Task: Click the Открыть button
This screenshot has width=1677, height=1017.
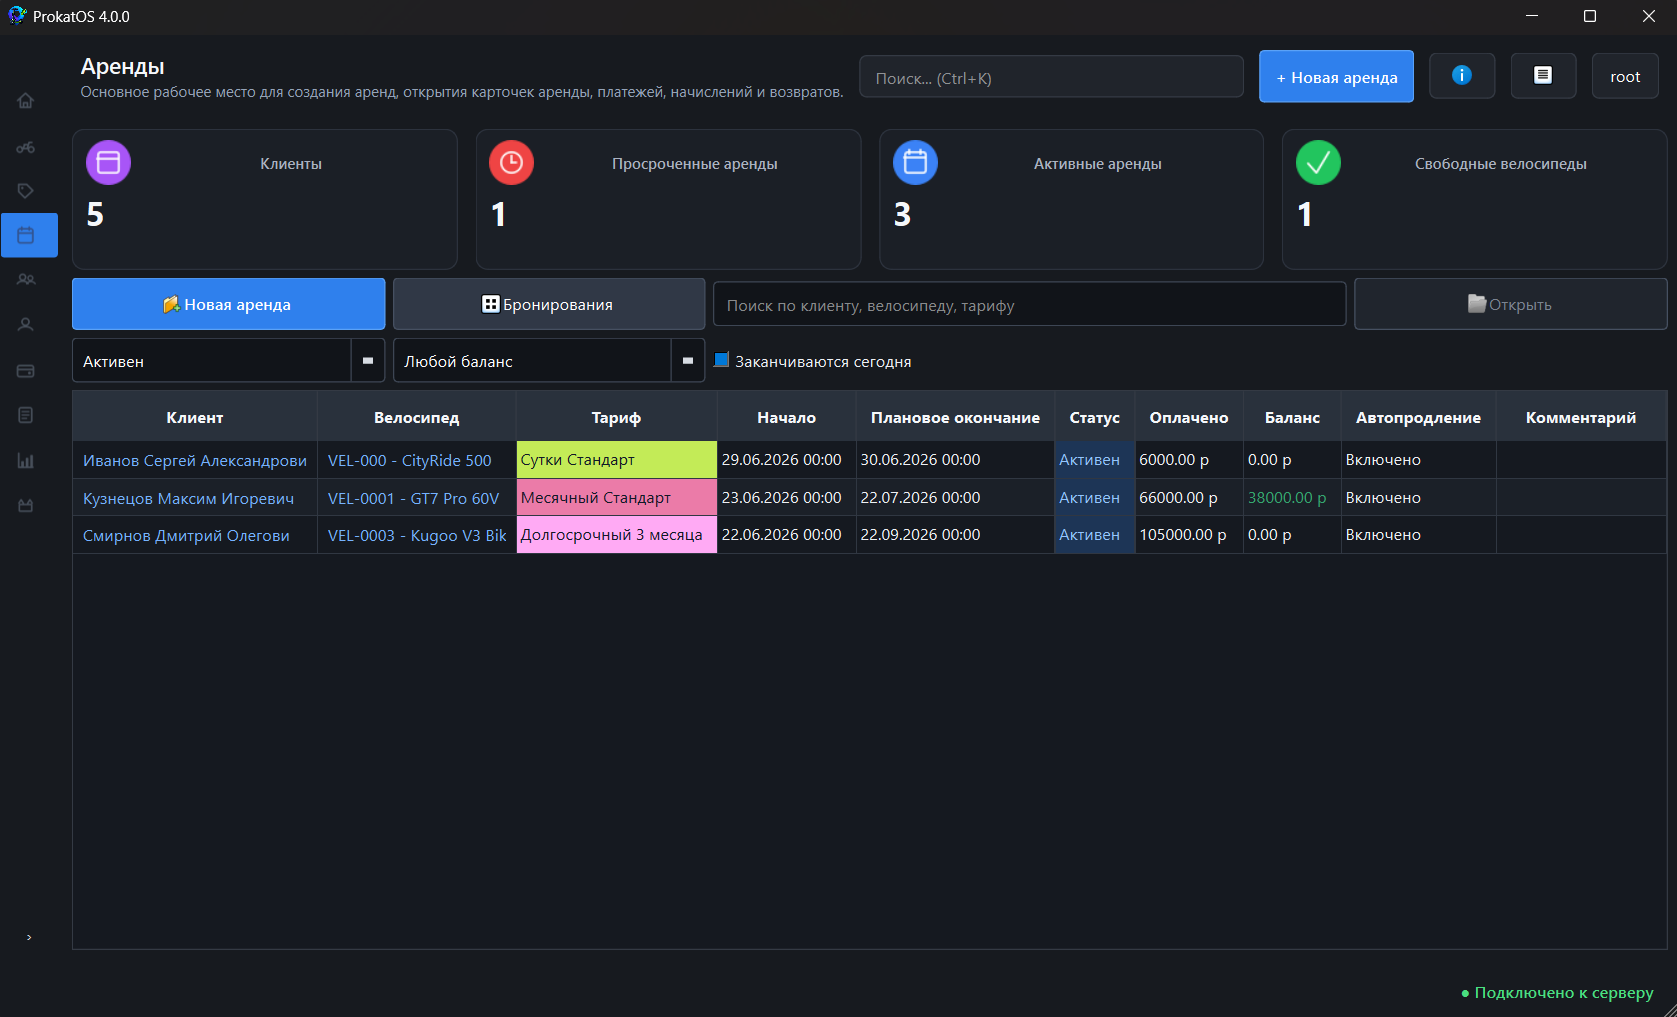Action: pos(1510,304)
